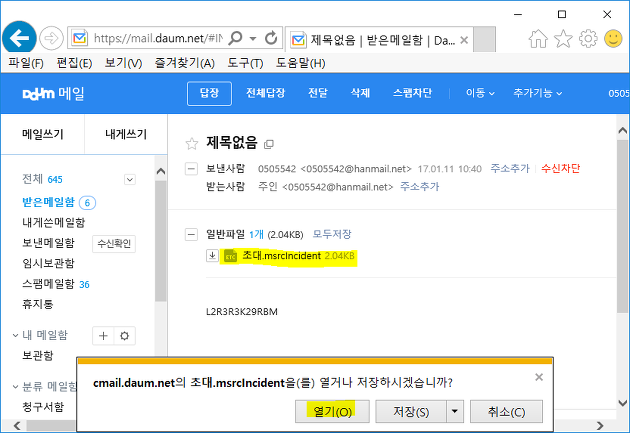Click the Daum 메일 logo
Image resolution: width=630 pixels, height=433 pixels.
pos(53,94)
